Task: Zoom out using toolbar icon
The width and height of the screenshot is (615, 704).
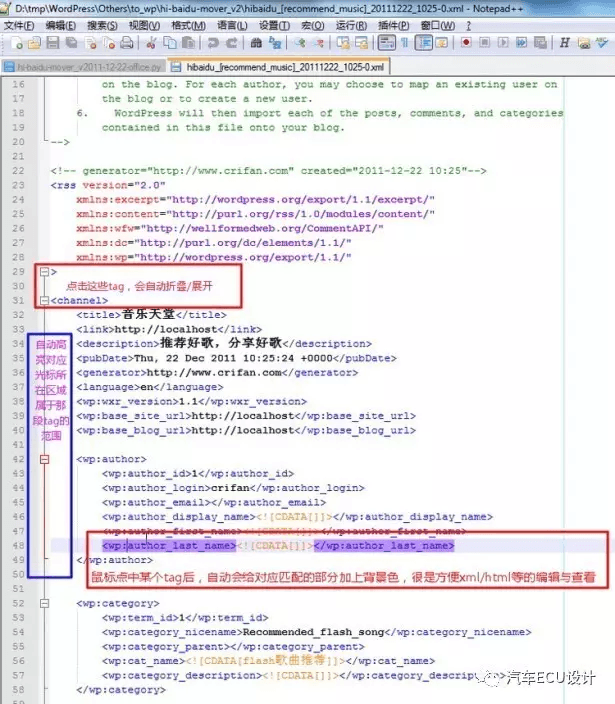Action: pyautogui.click(x=319, y=43)
